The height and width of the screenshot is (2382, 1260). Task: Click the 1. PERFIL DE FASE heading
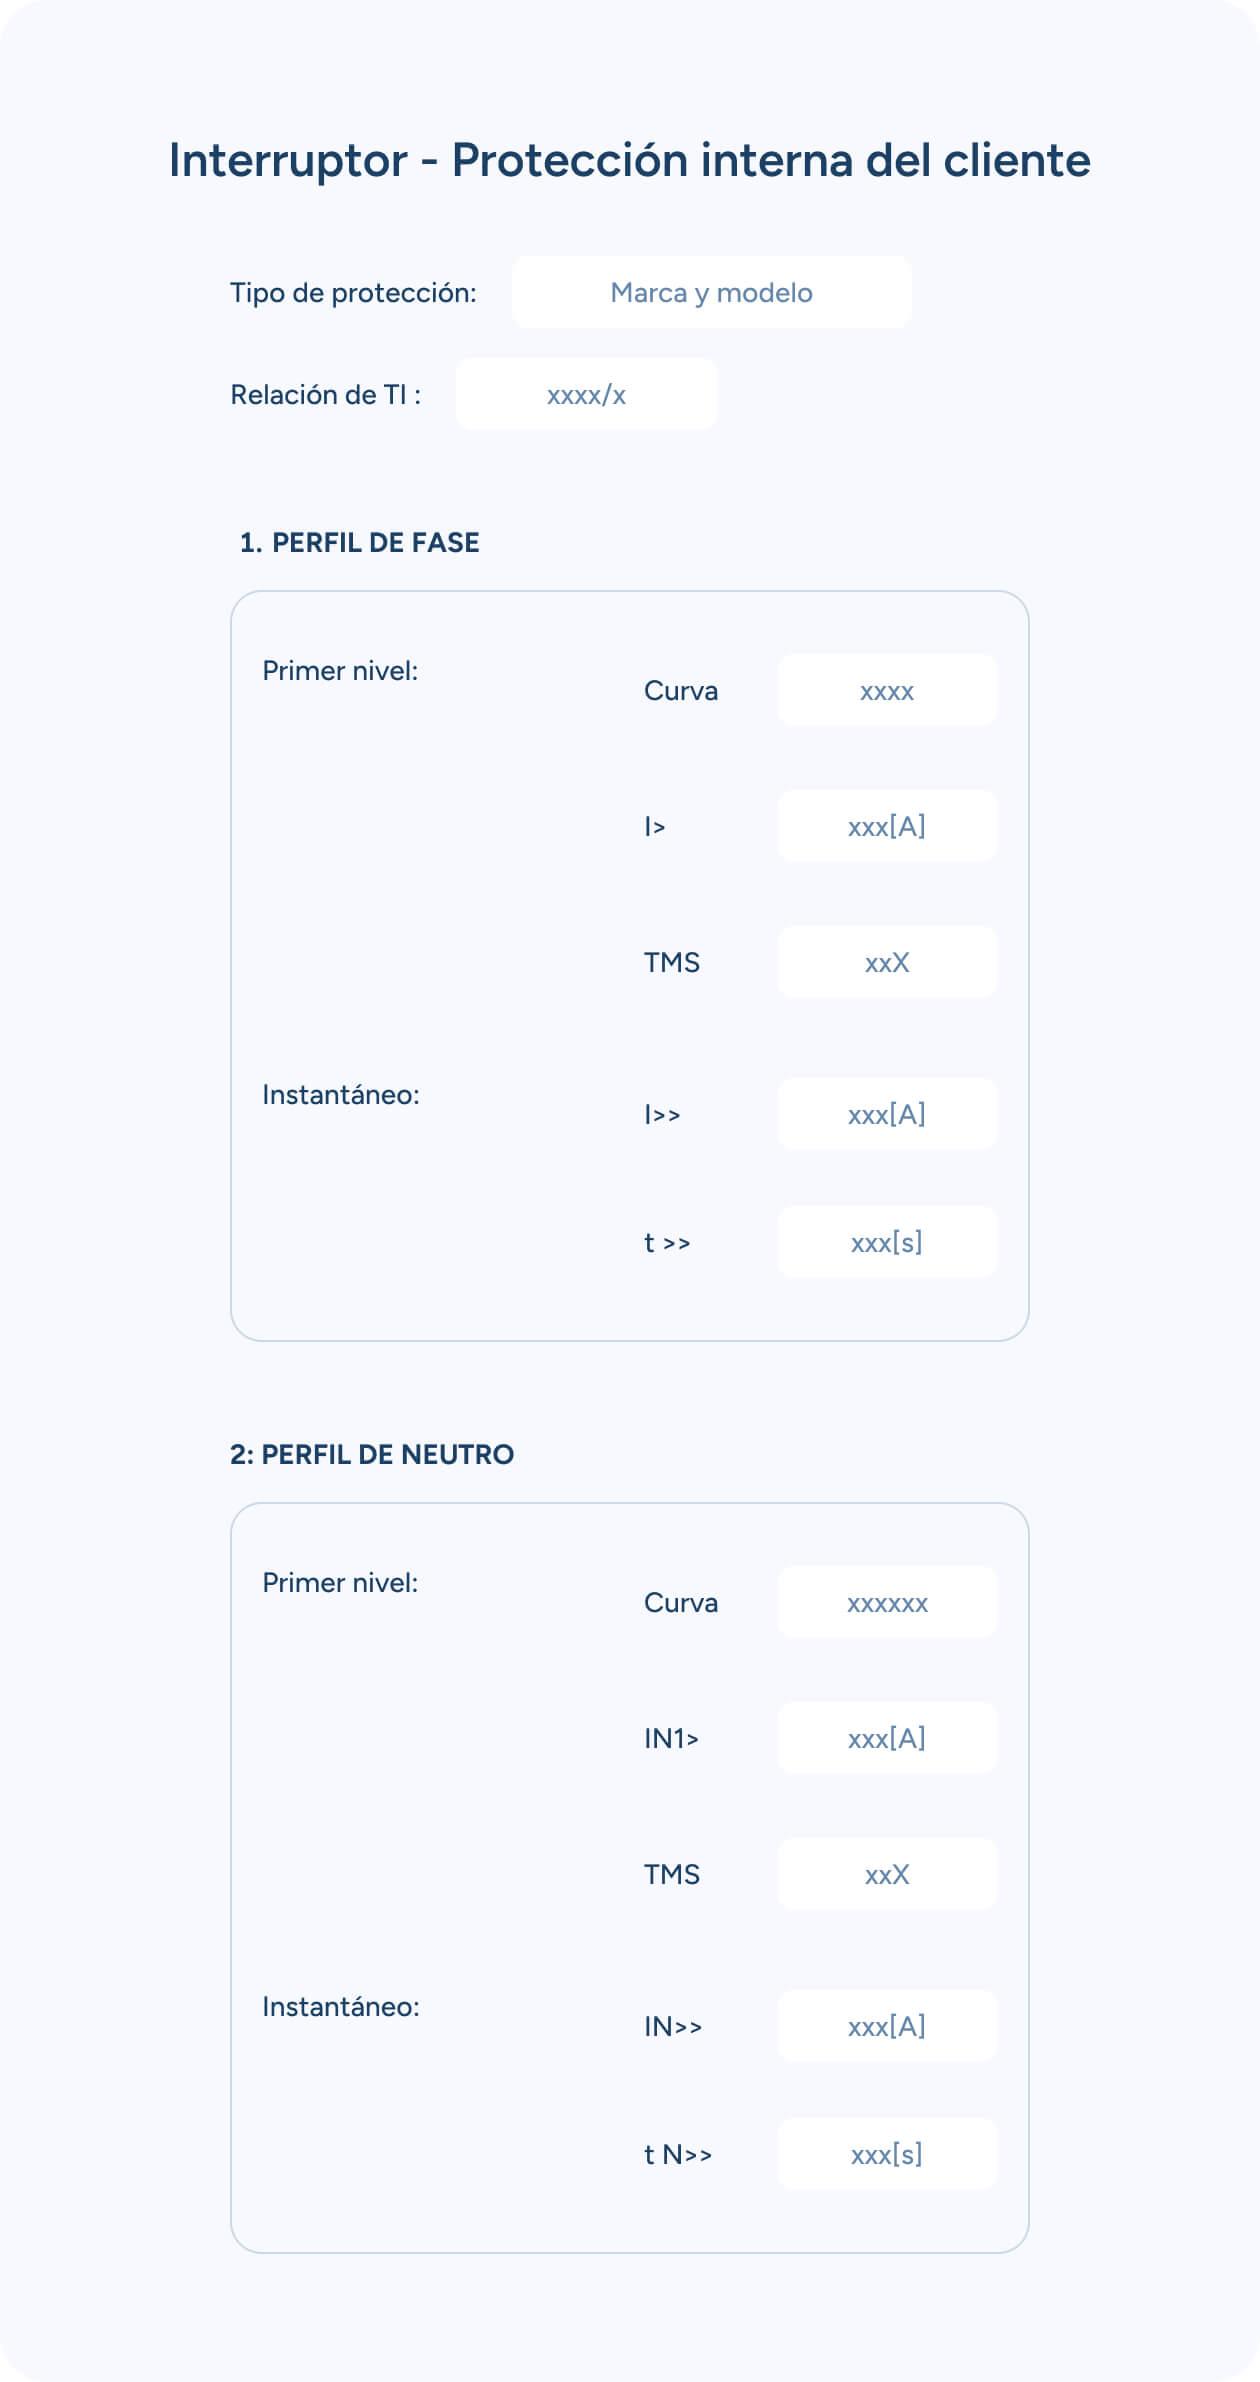click(x=359, y=542)
